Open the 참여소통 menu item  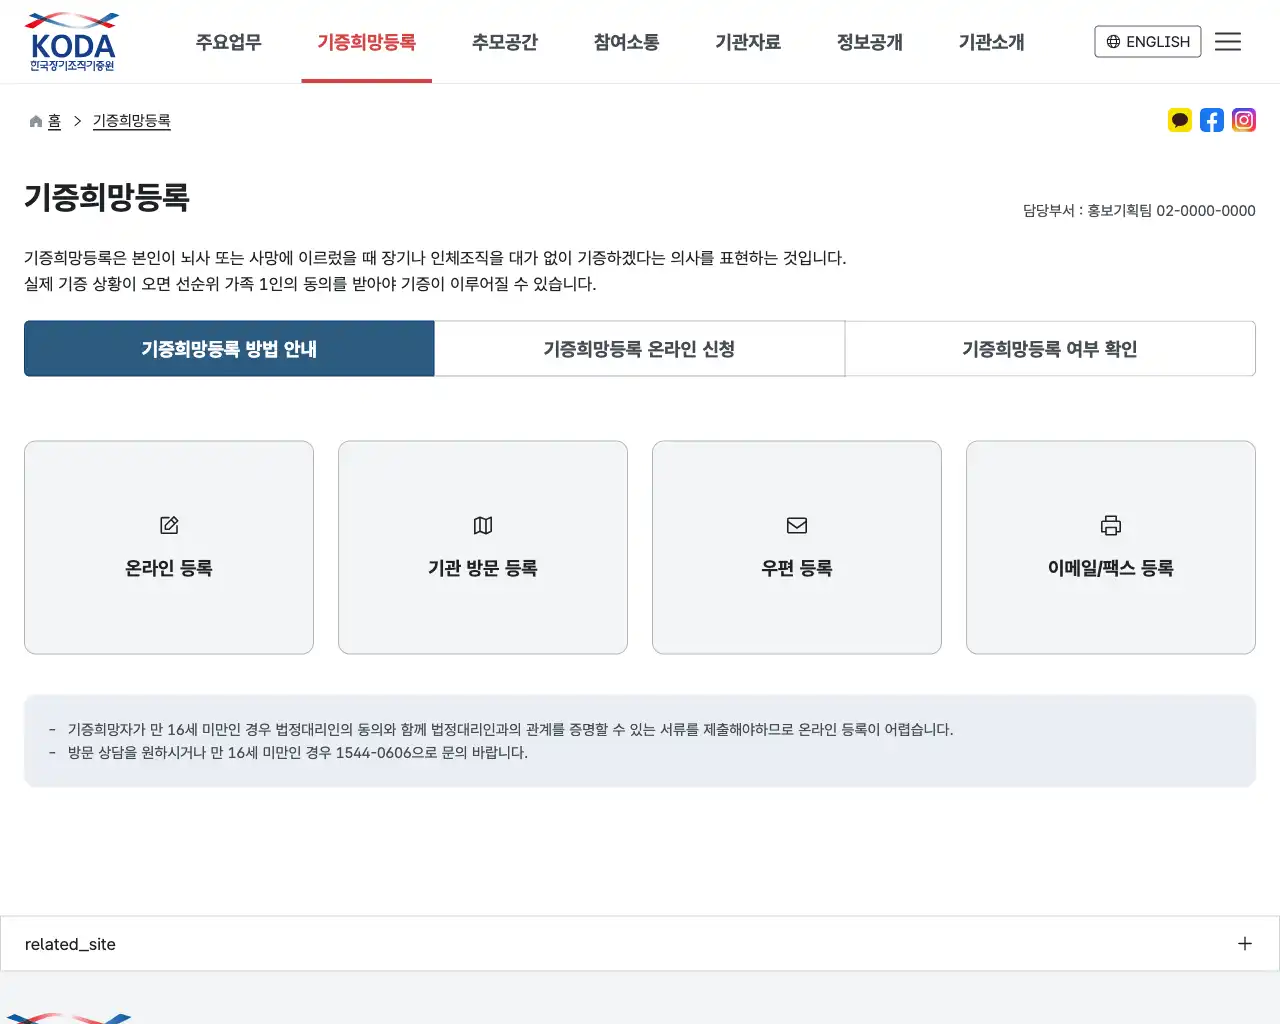(626, 42)
